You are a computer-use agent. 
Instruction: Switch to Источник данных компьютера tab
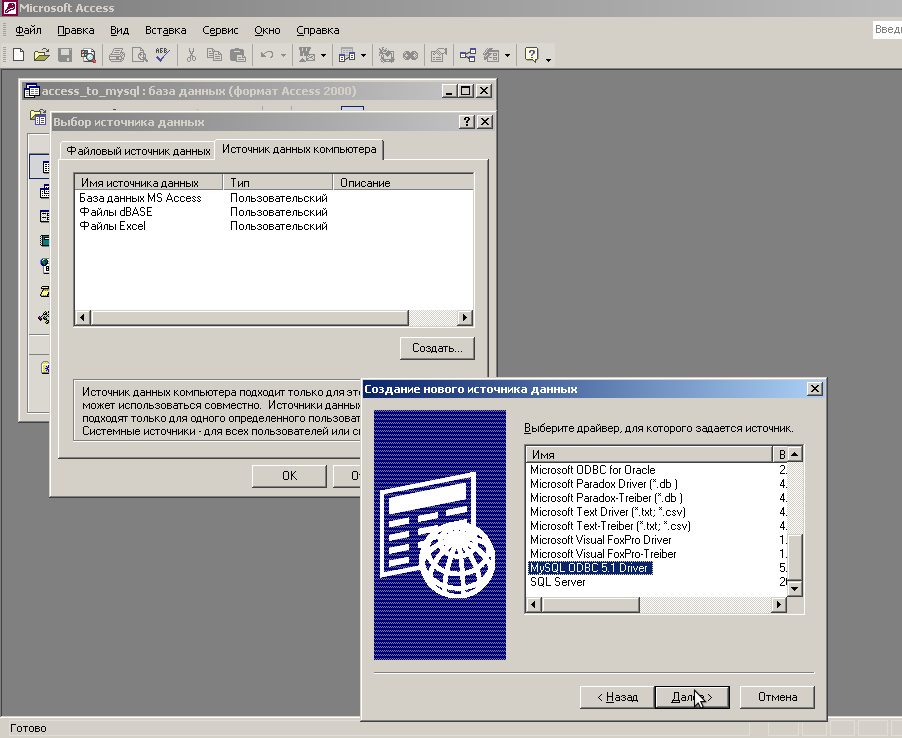coord(299,149)
